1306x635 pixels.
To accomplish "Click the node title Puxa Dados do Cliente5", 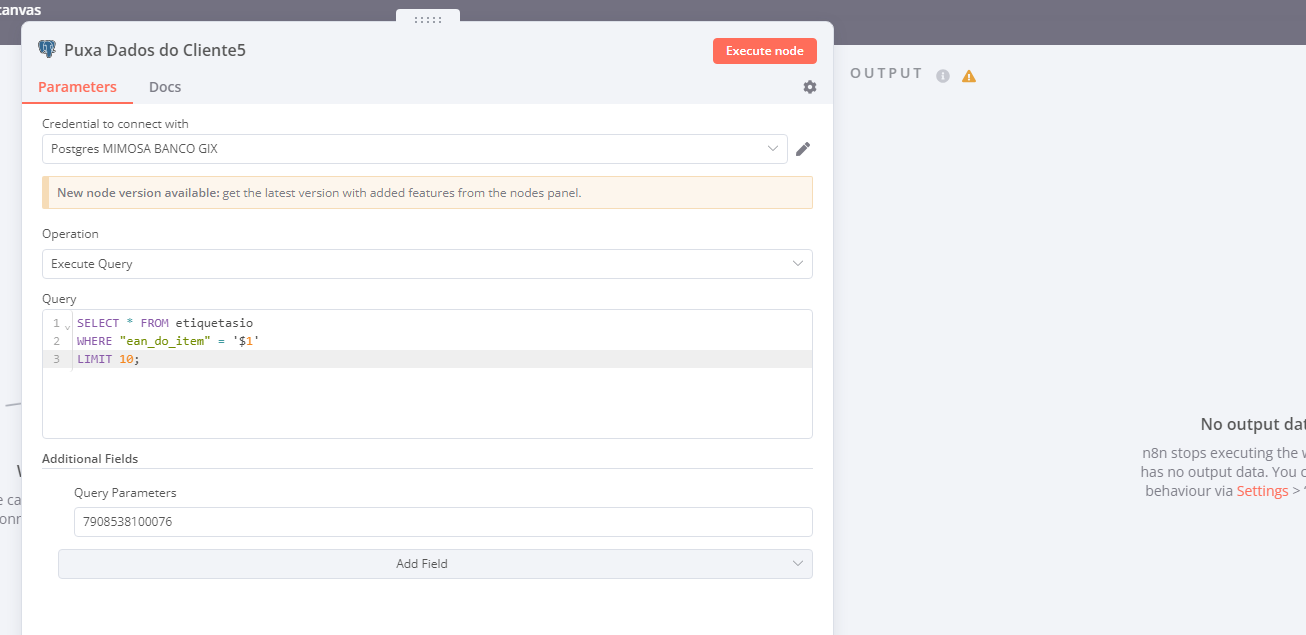I will 155,50.
